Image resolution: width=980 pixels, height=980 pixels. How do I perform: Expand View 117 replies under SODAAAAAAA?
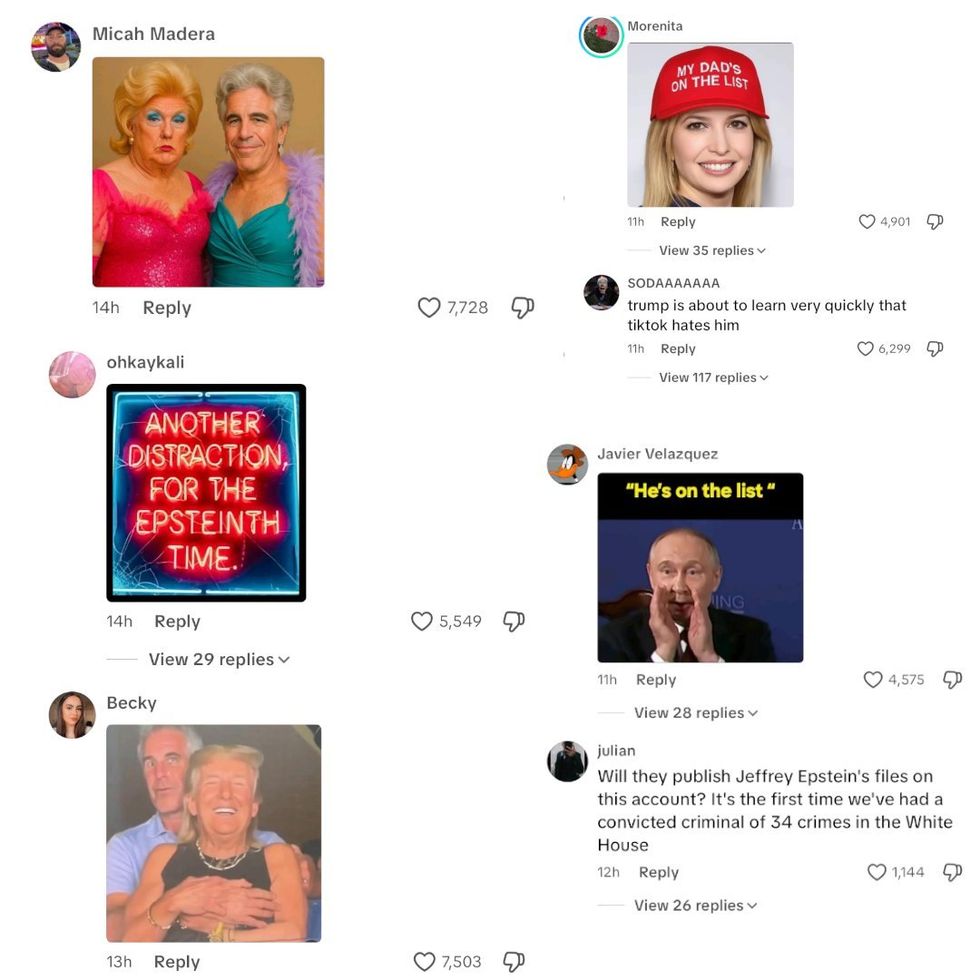coord(713,378)
